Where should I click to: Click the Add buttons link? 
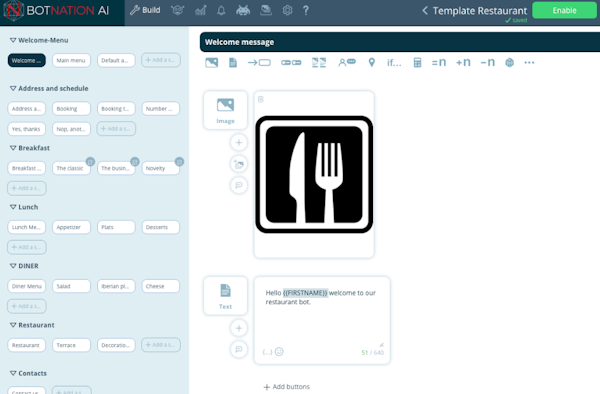pyautogui.click(x=287, y=387)
